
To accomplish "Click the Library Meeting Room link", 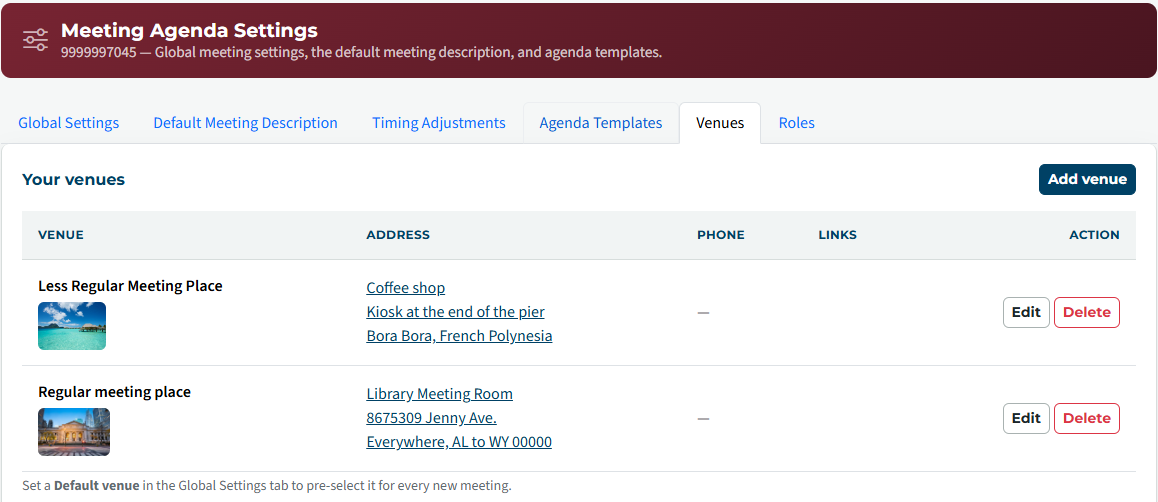I will pos(439,394).
